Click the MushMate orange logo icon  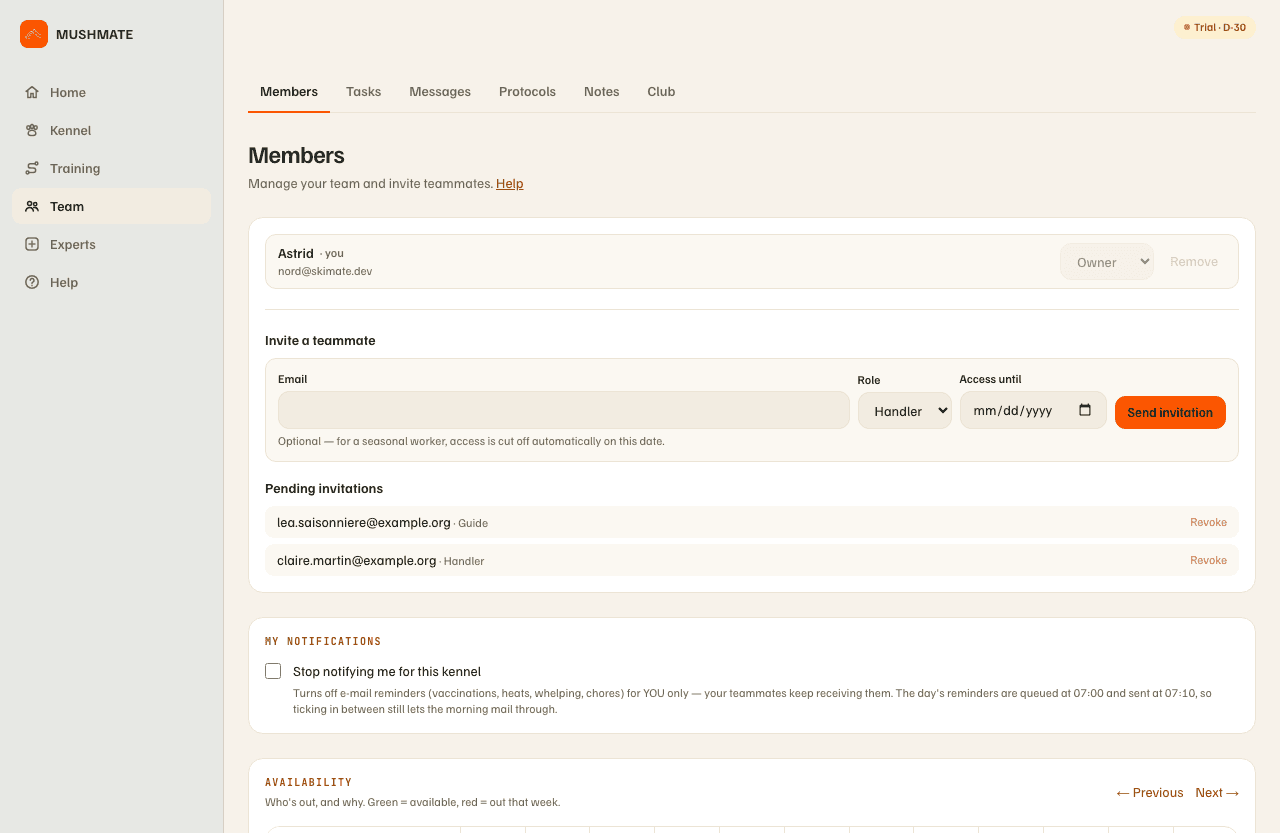pos(34,34)
